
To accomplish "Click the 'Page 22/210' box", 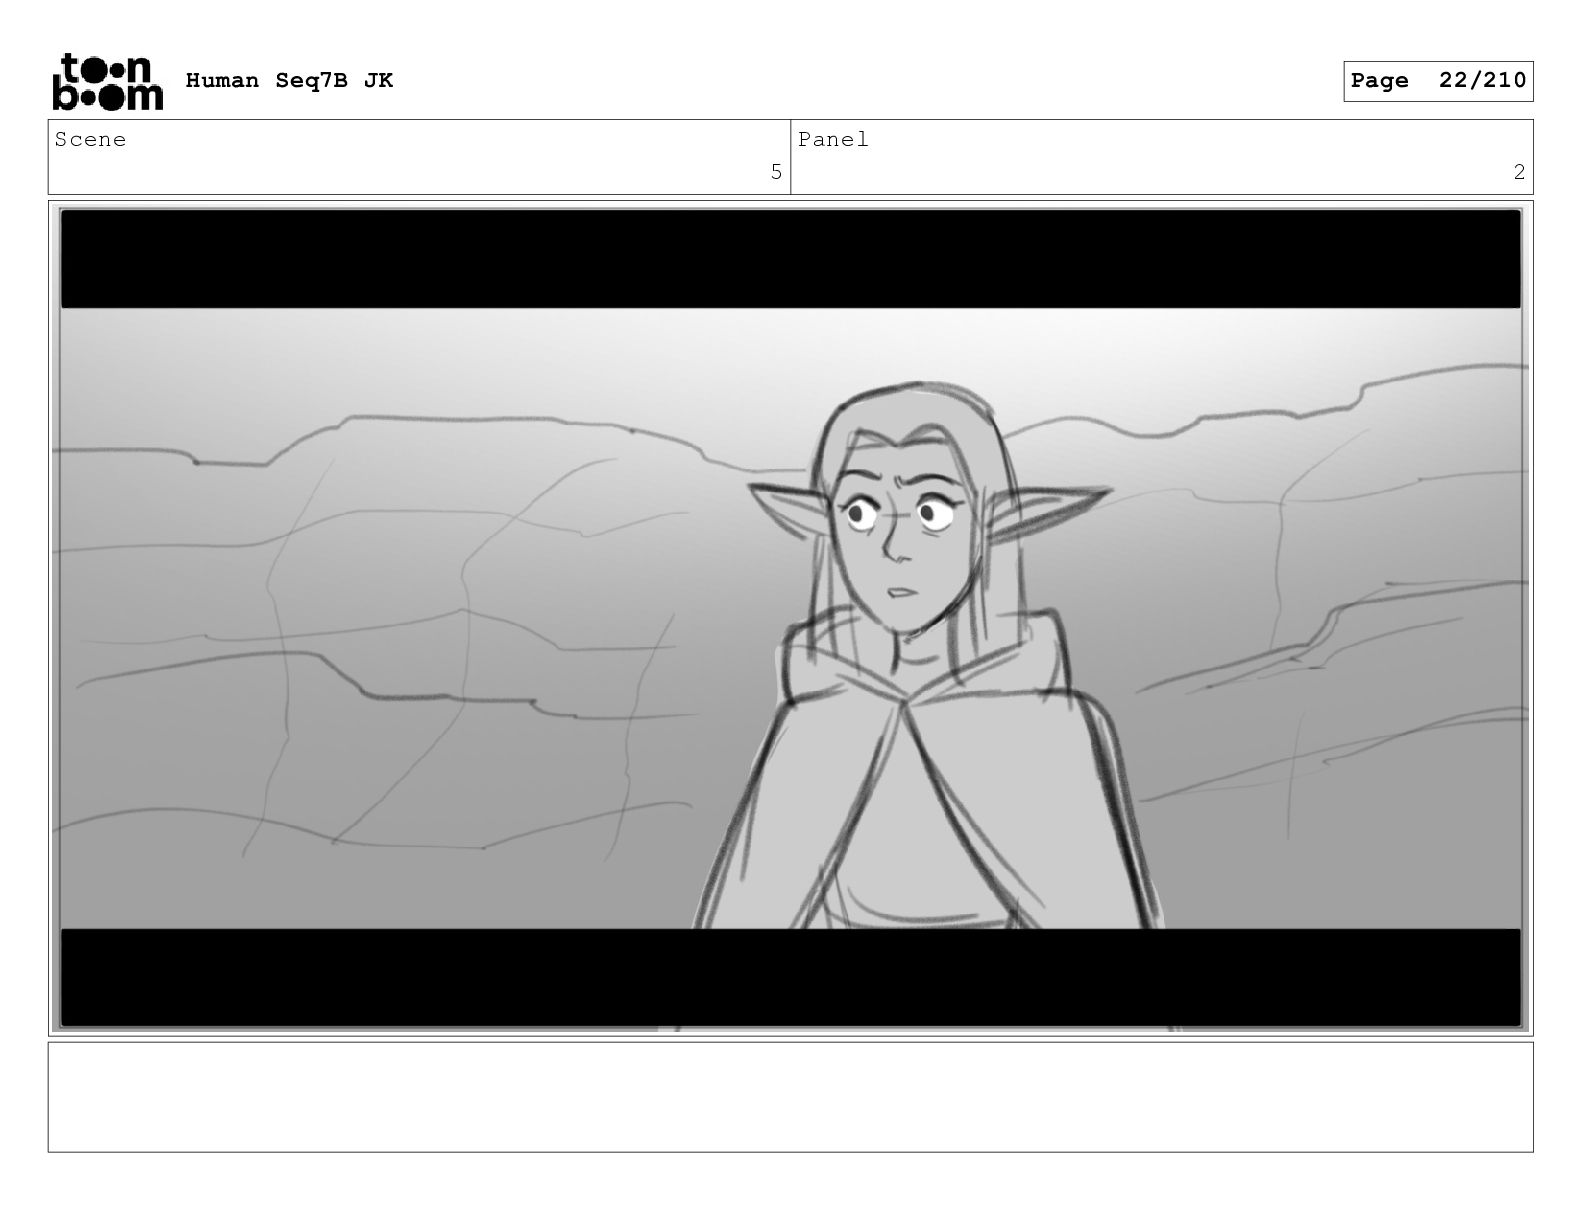I will point(1438,81).
